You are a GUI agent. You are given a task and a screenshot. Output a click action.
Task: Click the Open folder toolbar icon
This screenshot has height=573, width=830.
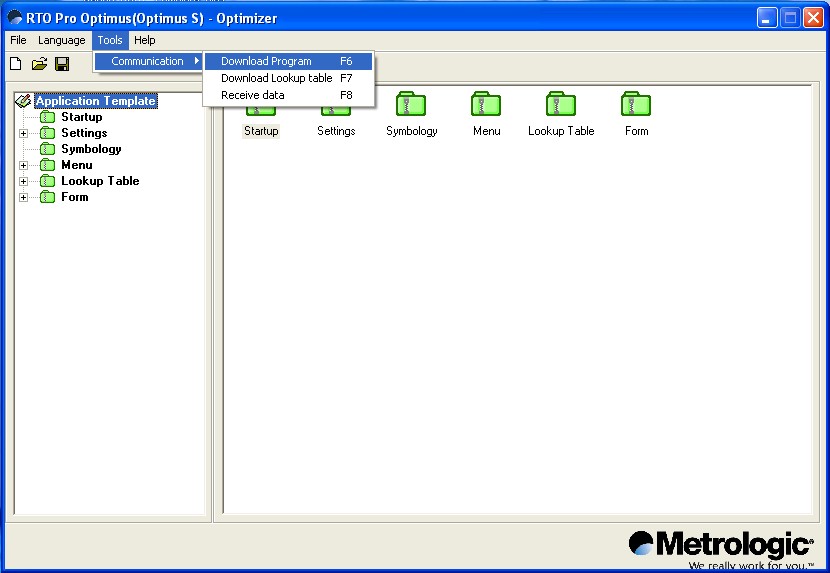click(x=39, y=64)
